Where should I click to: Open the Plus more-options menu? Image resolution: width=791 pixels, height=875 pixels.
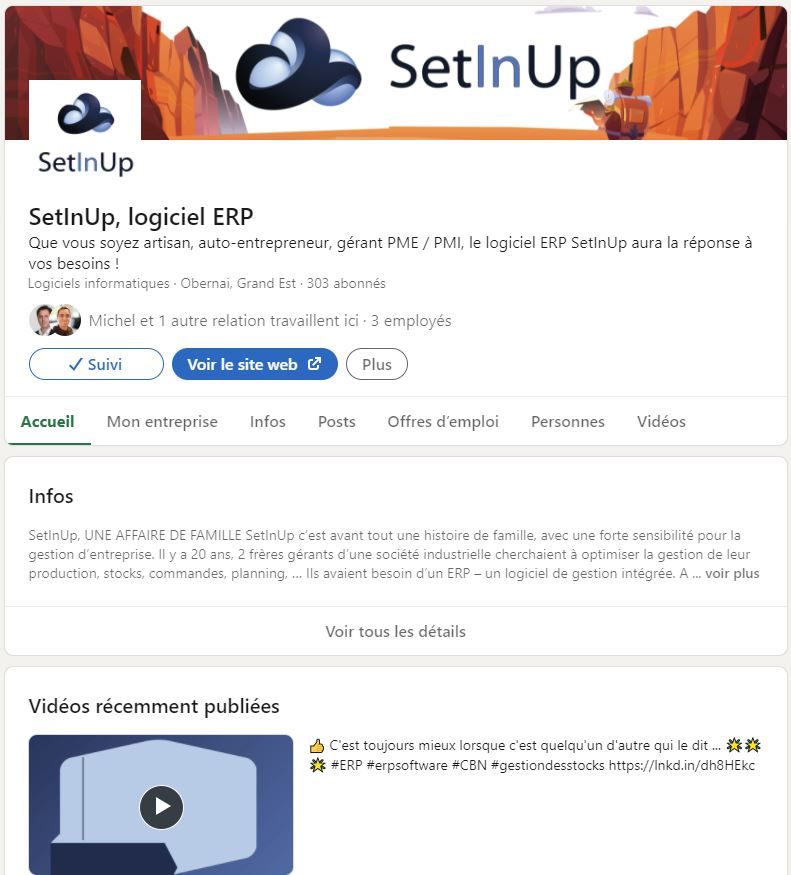[377, 364]
